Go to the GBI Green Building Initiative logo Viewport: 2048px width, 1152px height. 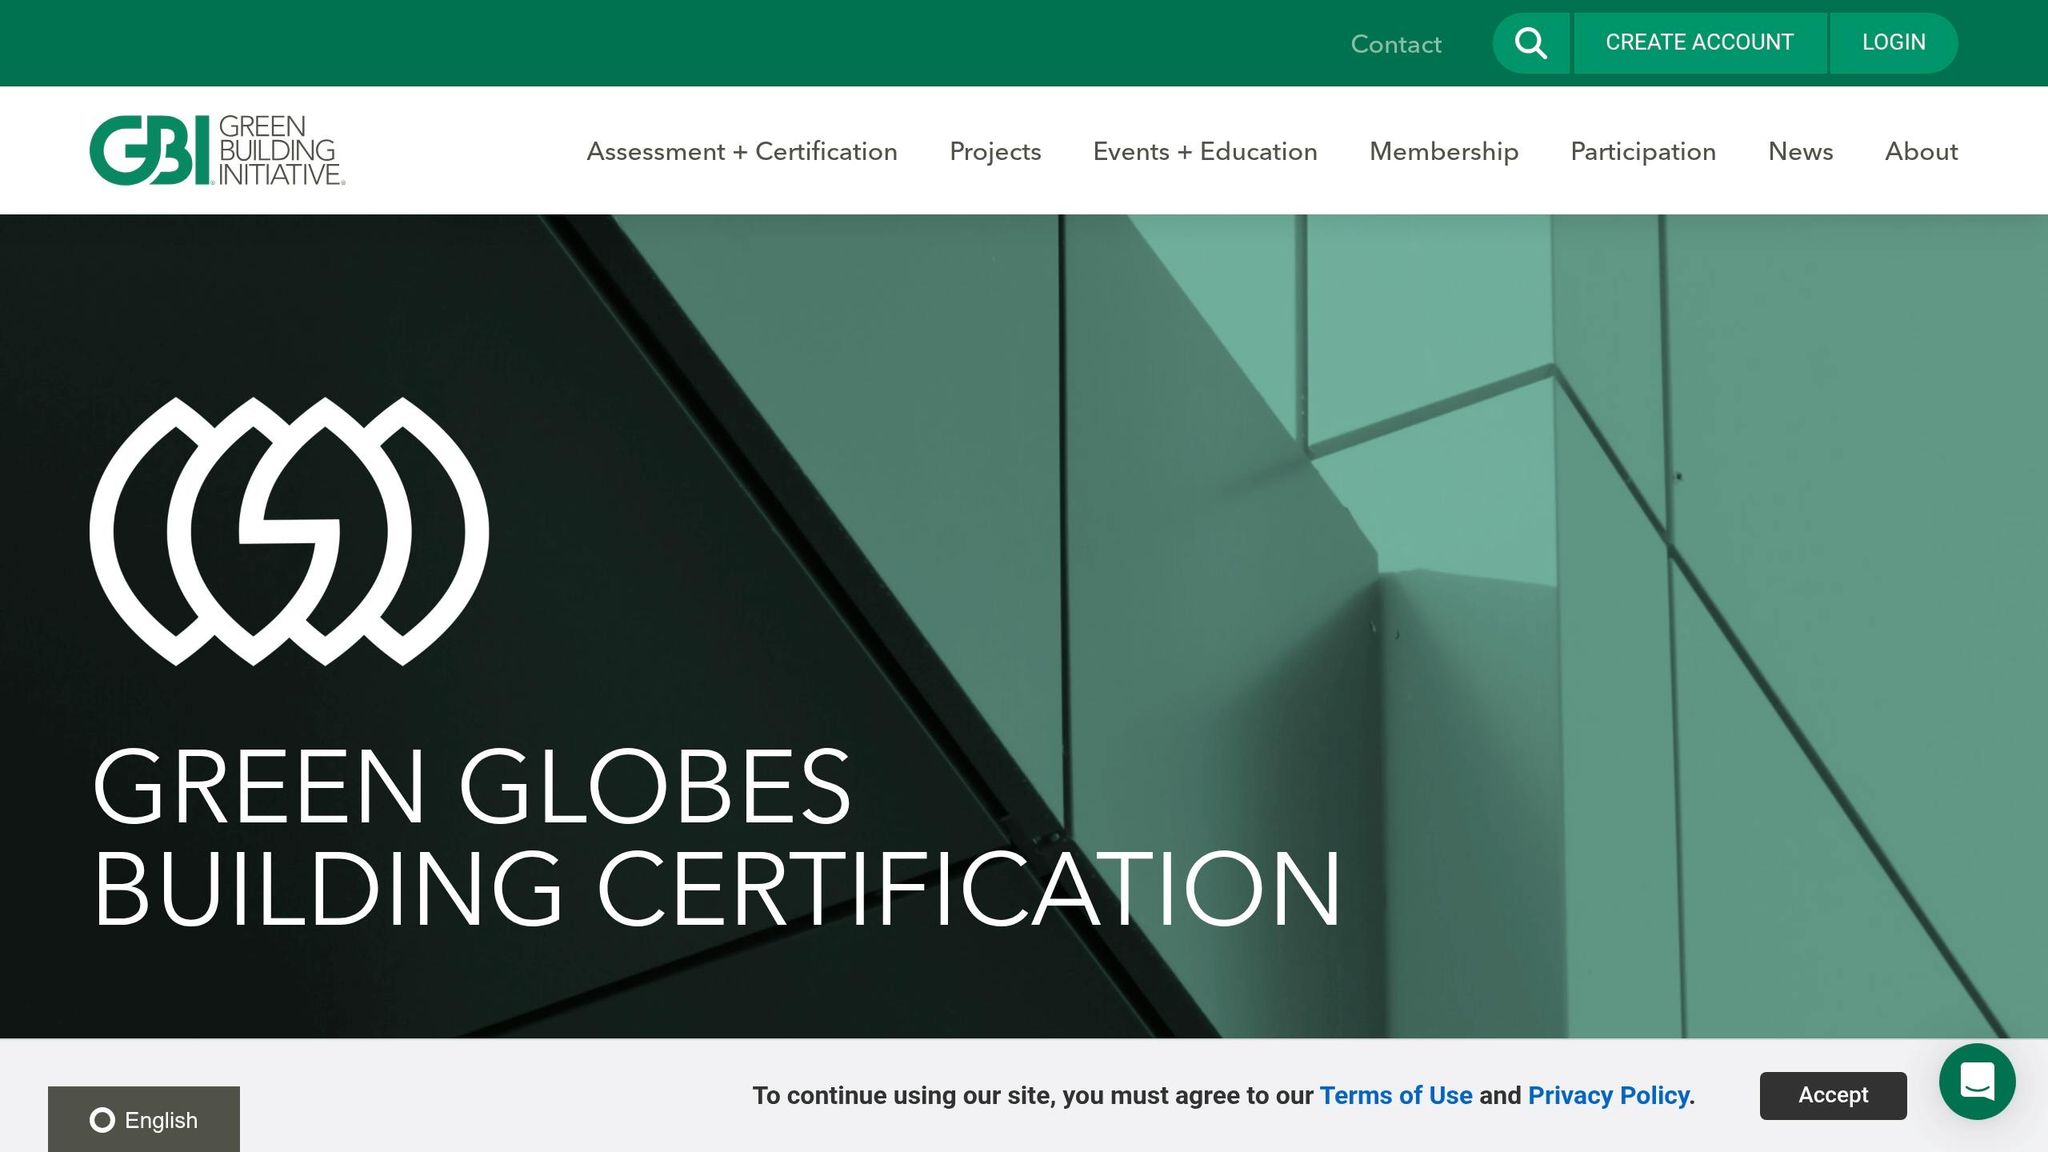(x=217, y=150)
